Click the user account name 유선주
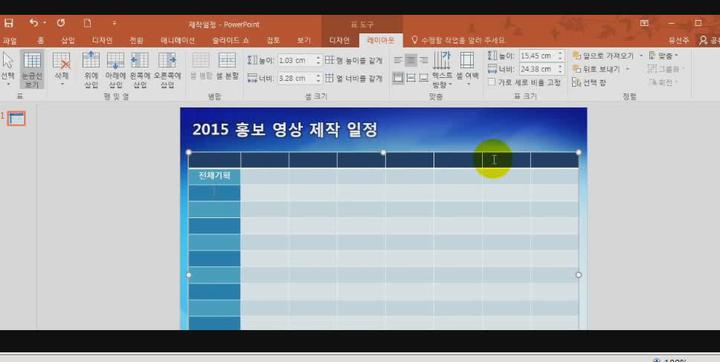720x362 pixels. (x=679, y=40)
